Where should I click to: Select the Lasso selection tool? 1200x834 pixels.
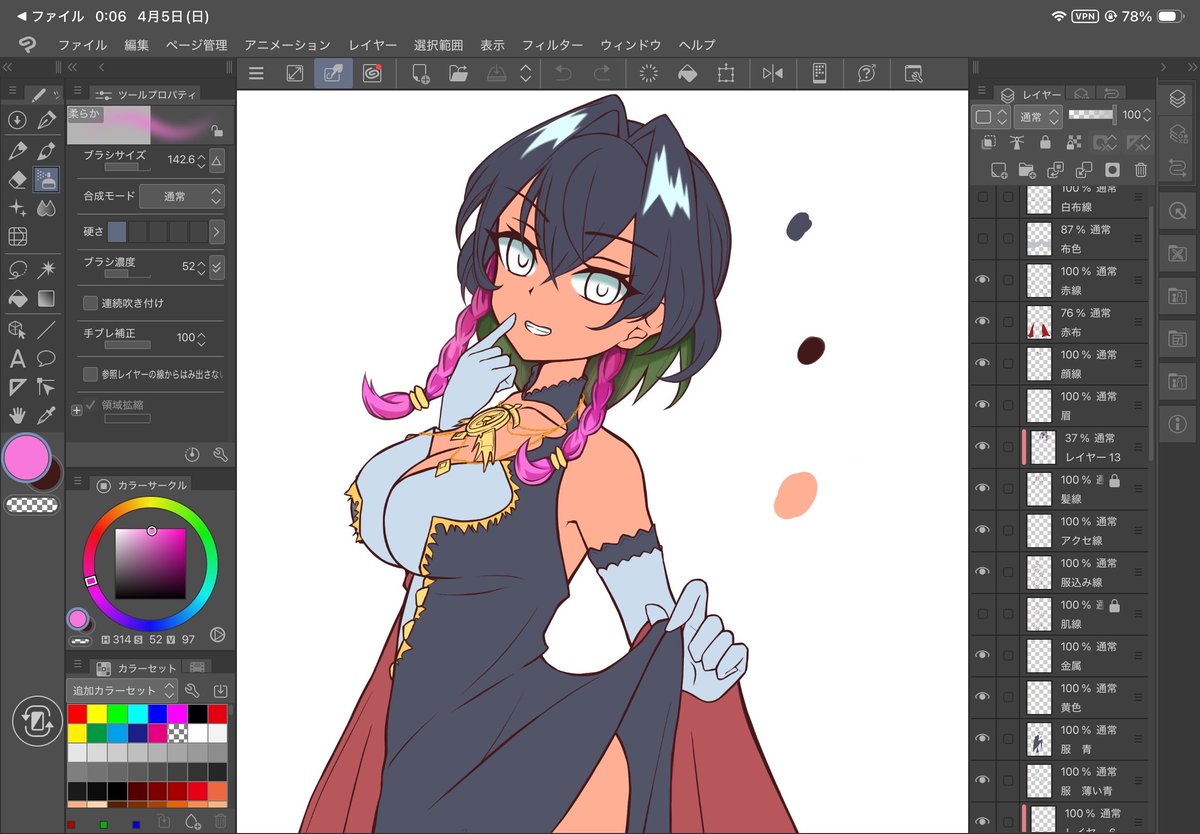point(17,269)
